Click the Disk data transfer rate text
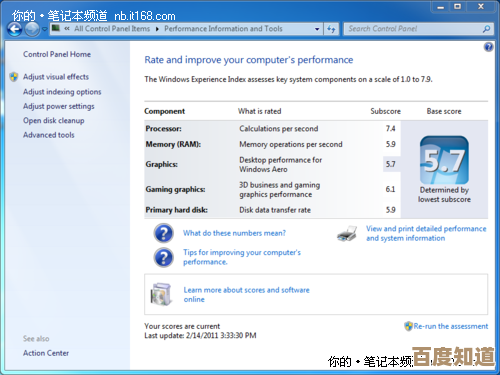 point(275,210)
